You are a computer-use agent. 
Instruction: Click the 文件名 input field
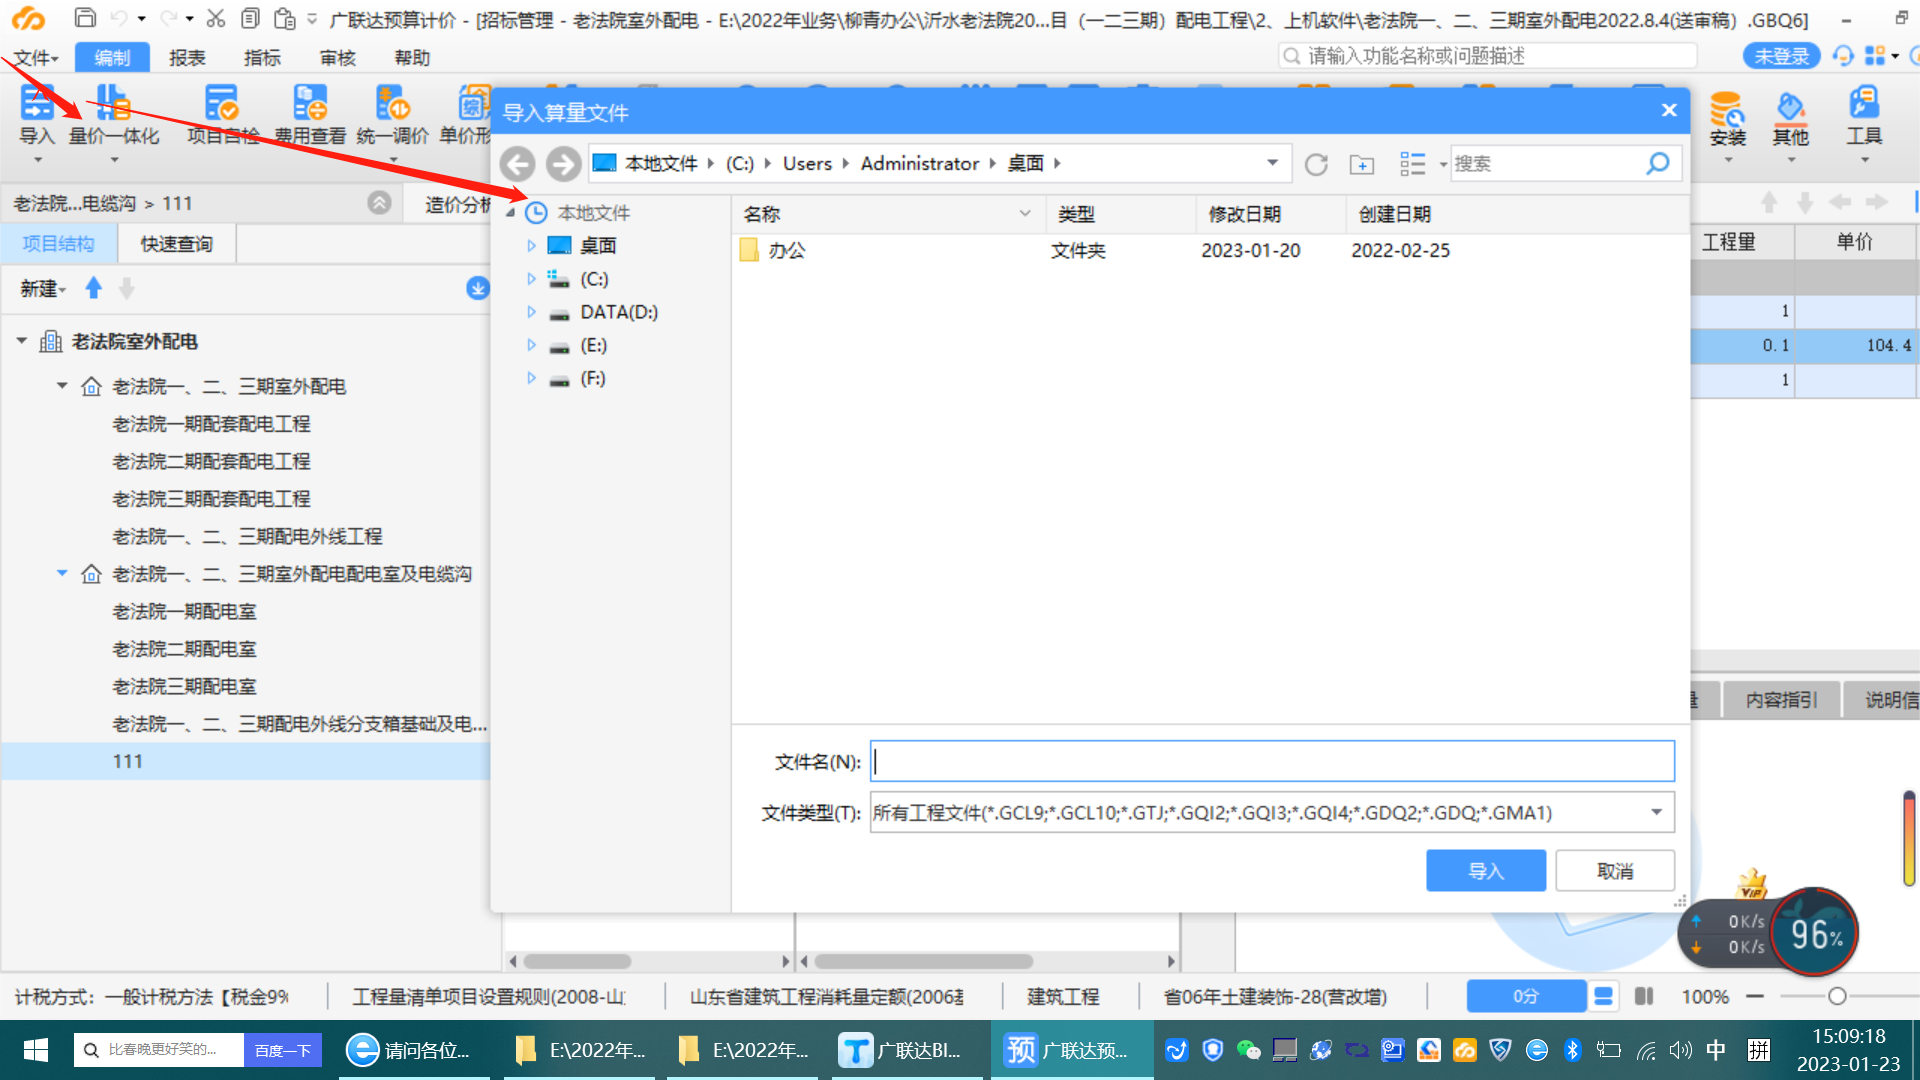click(1272, 762)
